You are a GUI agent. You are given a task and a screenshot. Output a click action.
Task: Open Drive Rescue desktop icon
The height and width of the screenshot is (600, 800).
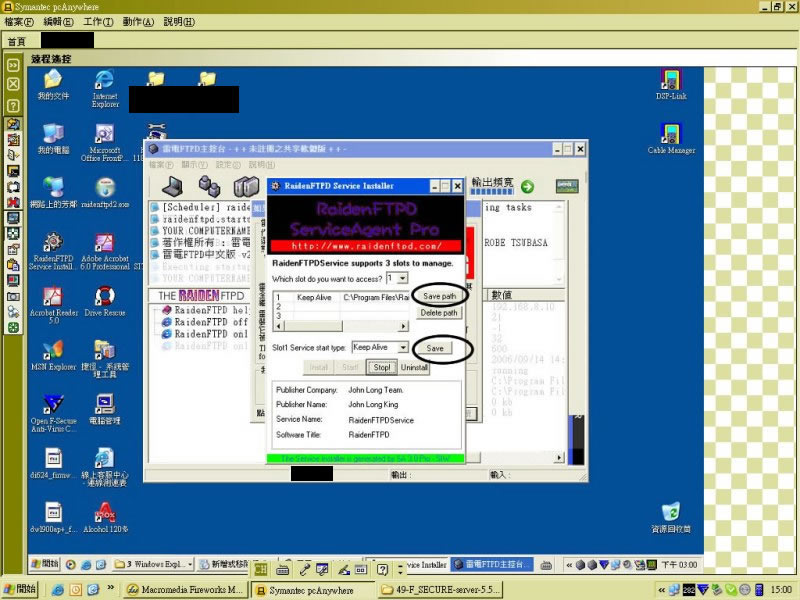pyautogui.click(x=105, y=301)
